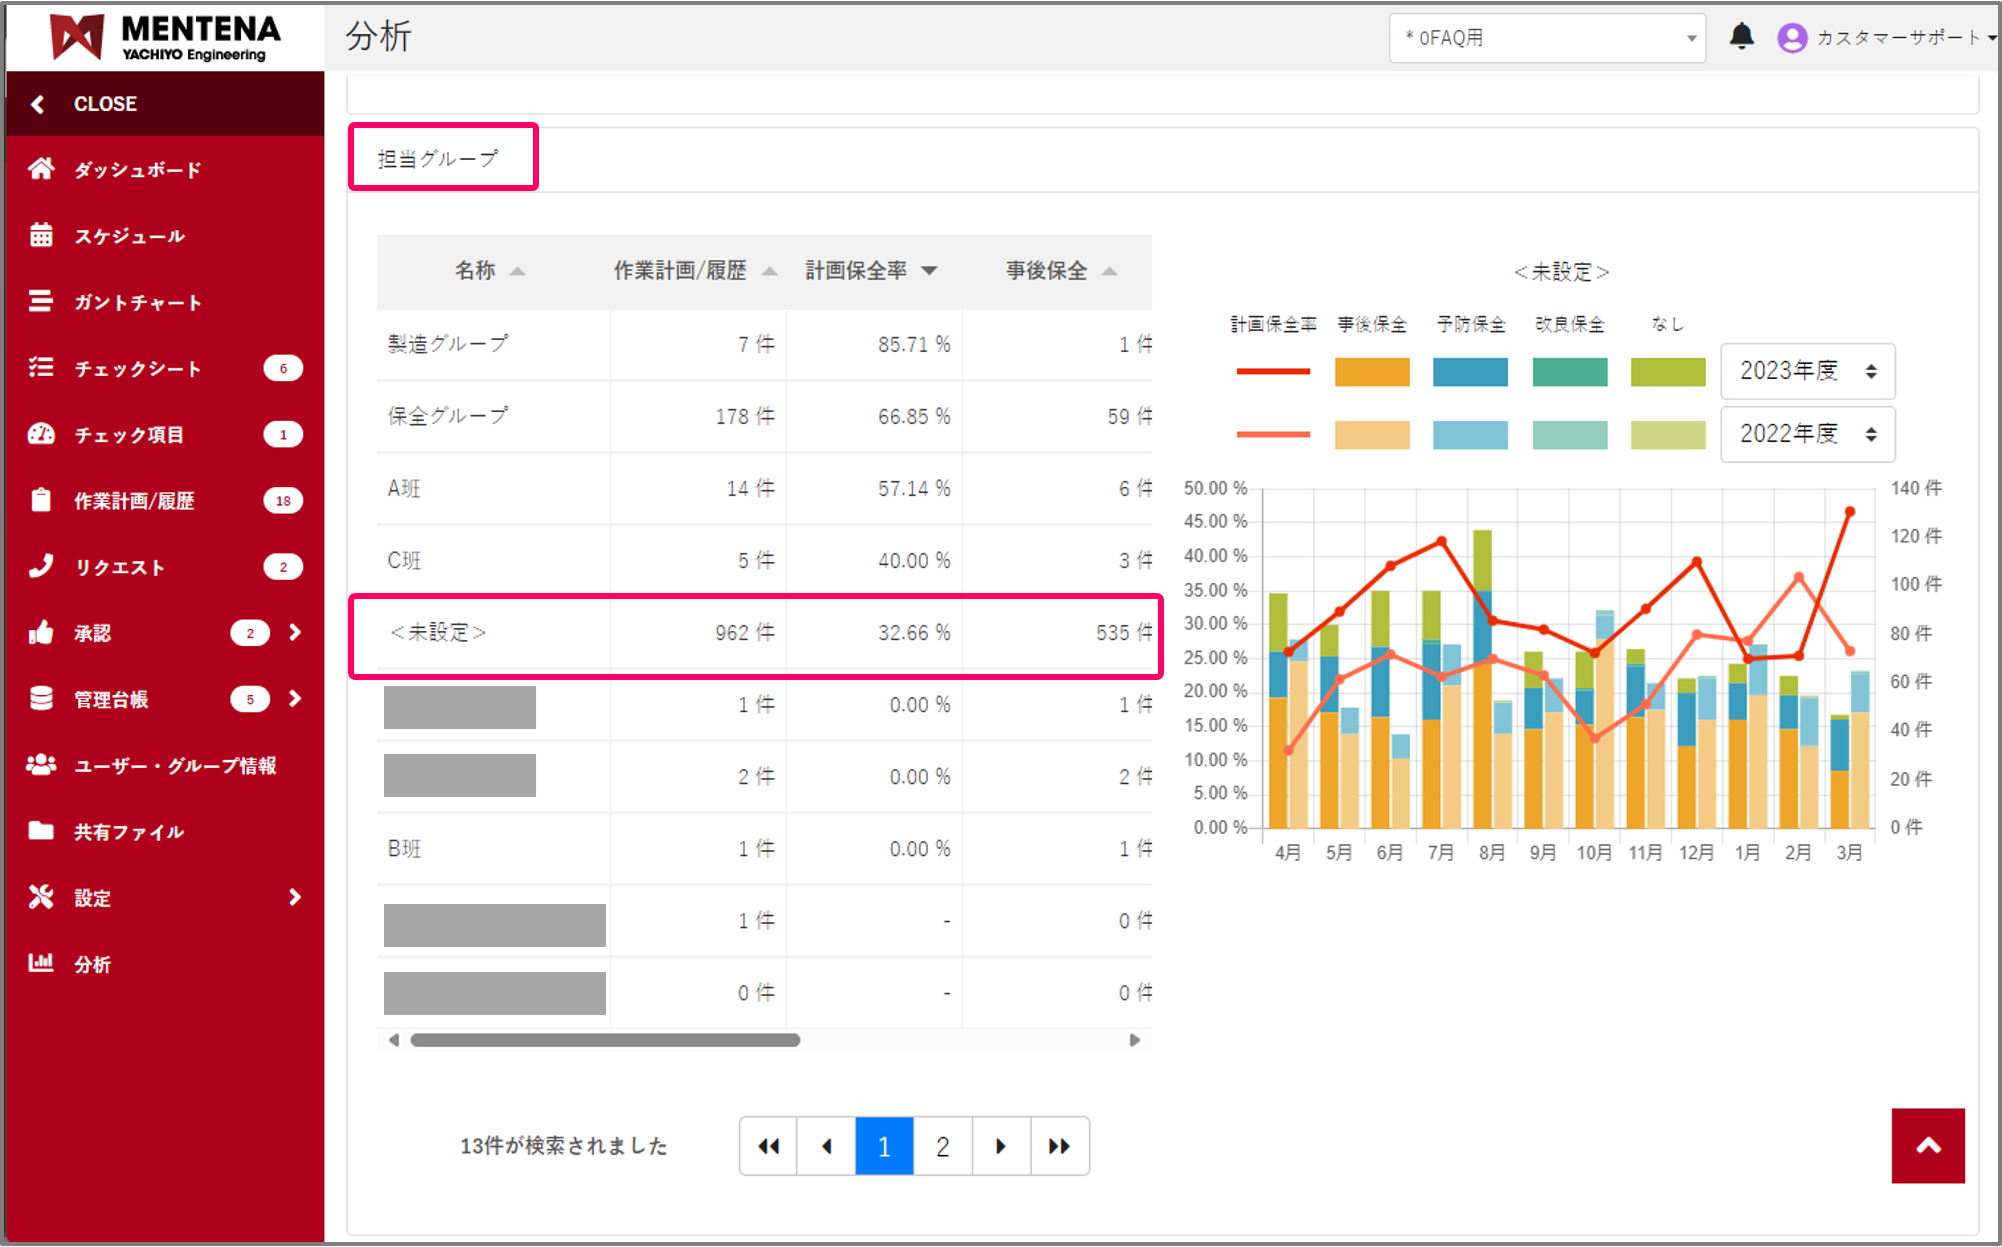Screen dimensions: 2002x1247
Task: Open the 2023年度 year dropdown
Action: pyautogui.click(x=1807, y=371)
